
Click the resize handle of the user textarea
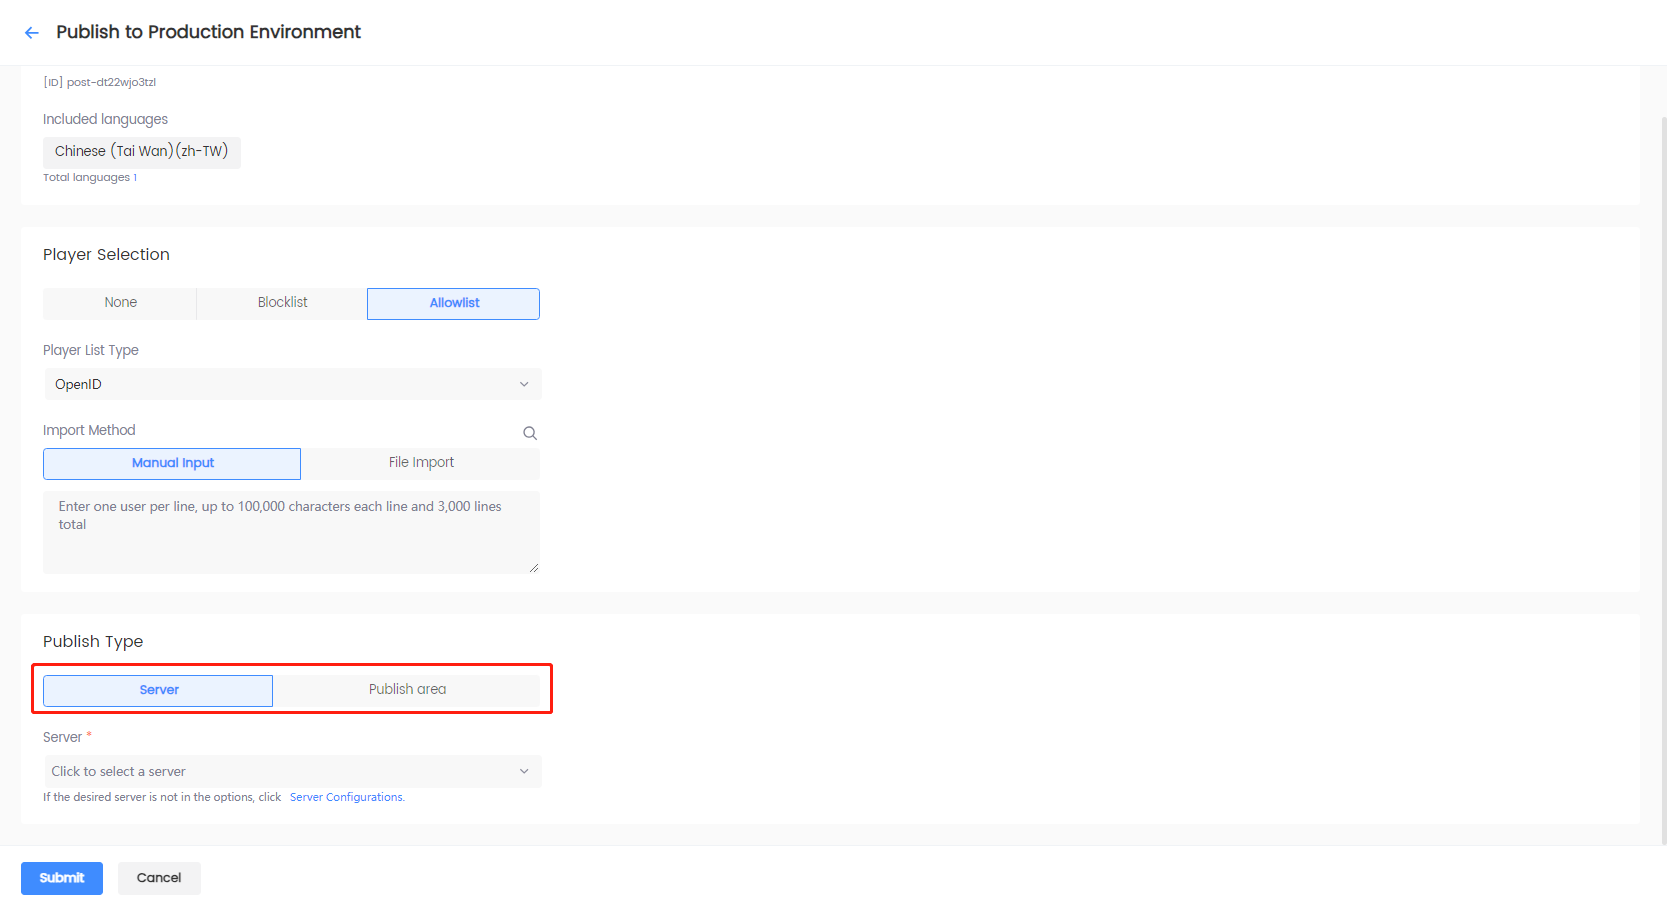coord(534,568)
